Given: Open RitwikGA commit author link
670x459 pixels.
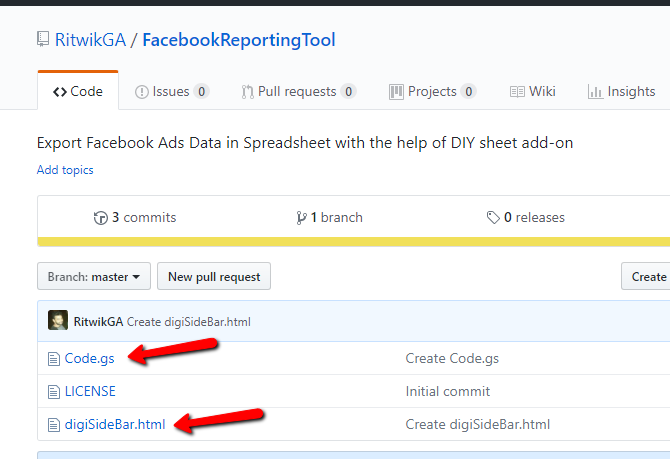Looking at the screenshot, I should tap(98, 322).
